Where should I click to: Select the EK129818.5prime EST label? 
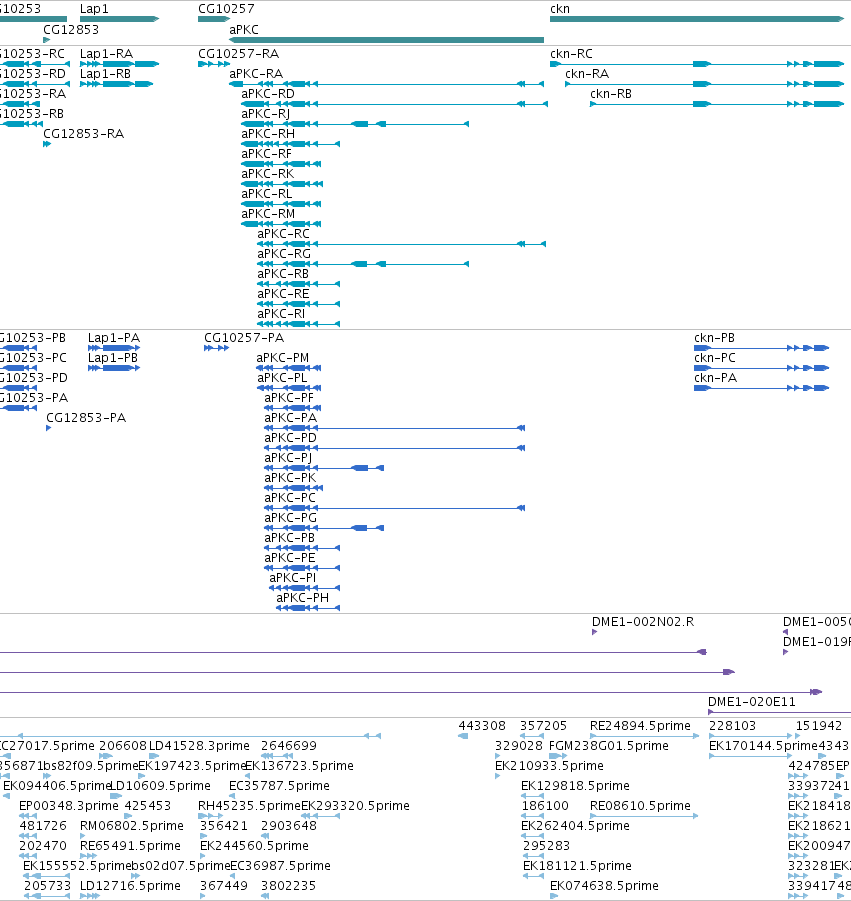point(575,786)
